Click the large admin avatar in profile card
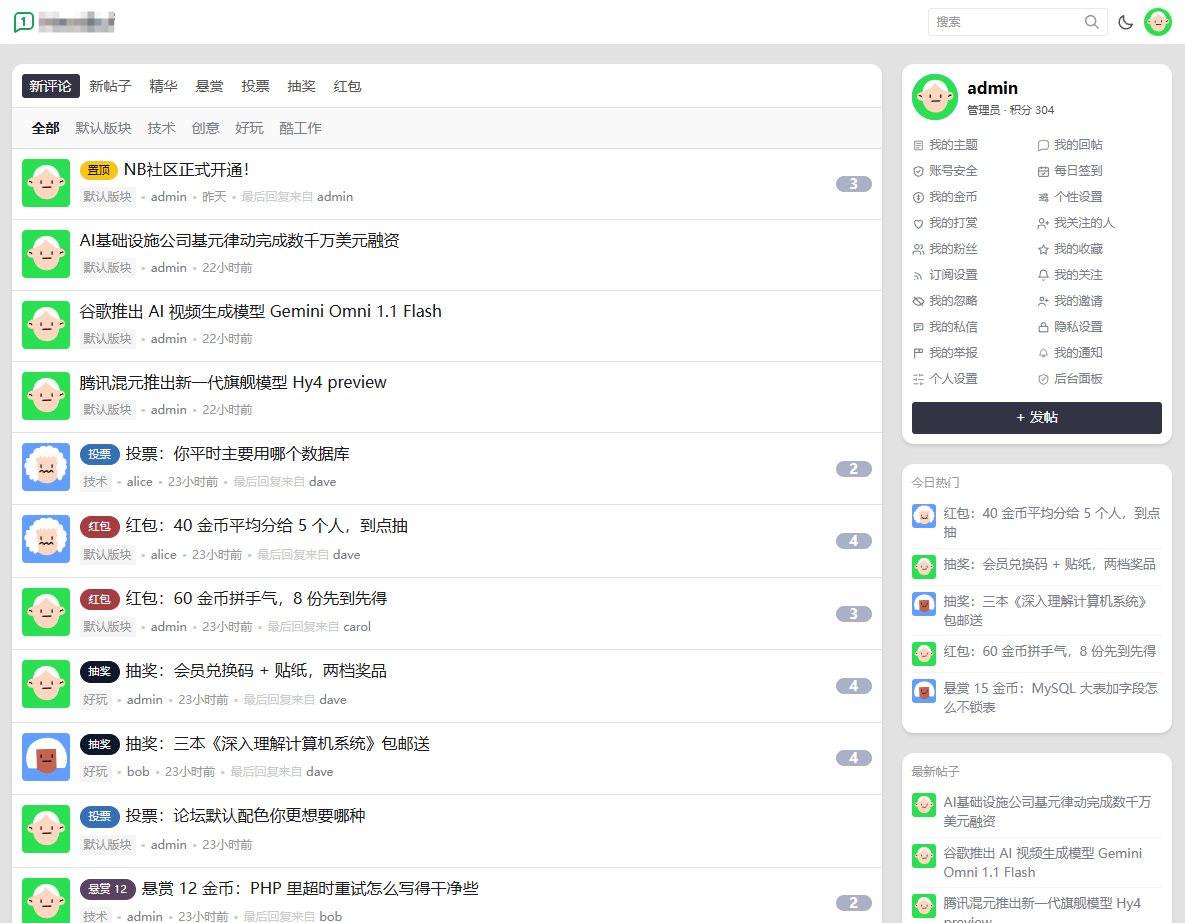1185x923 pixels. [x=935, y=98]
